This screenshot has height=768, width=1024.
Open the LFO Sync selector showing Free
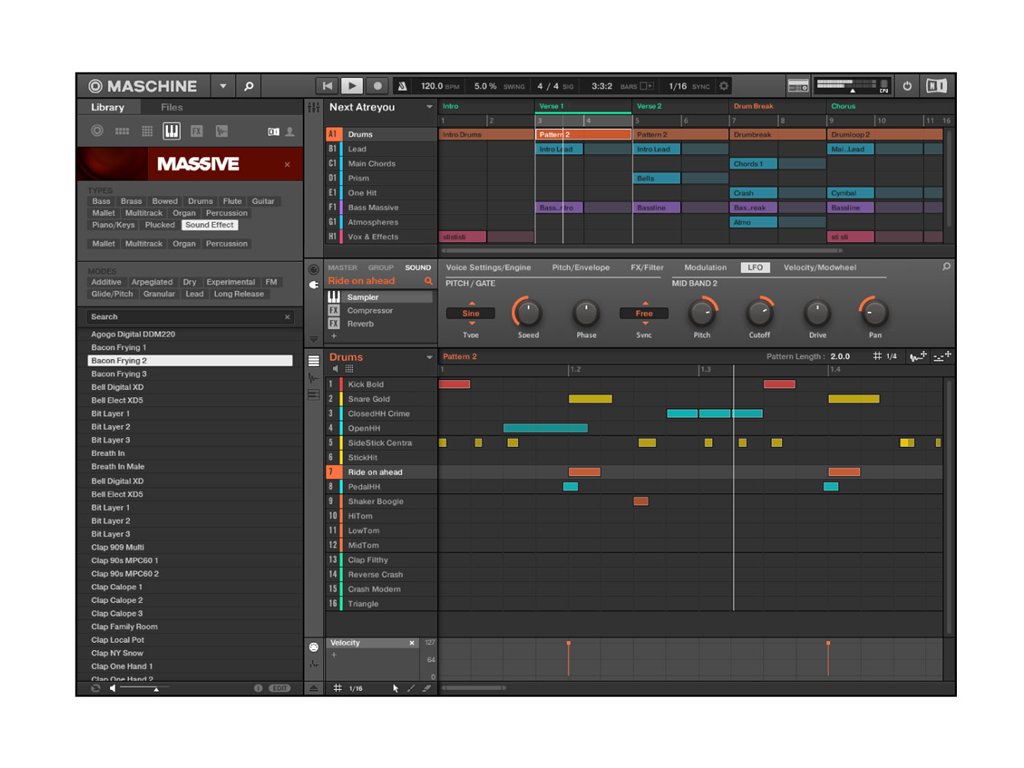pos(644,313)
